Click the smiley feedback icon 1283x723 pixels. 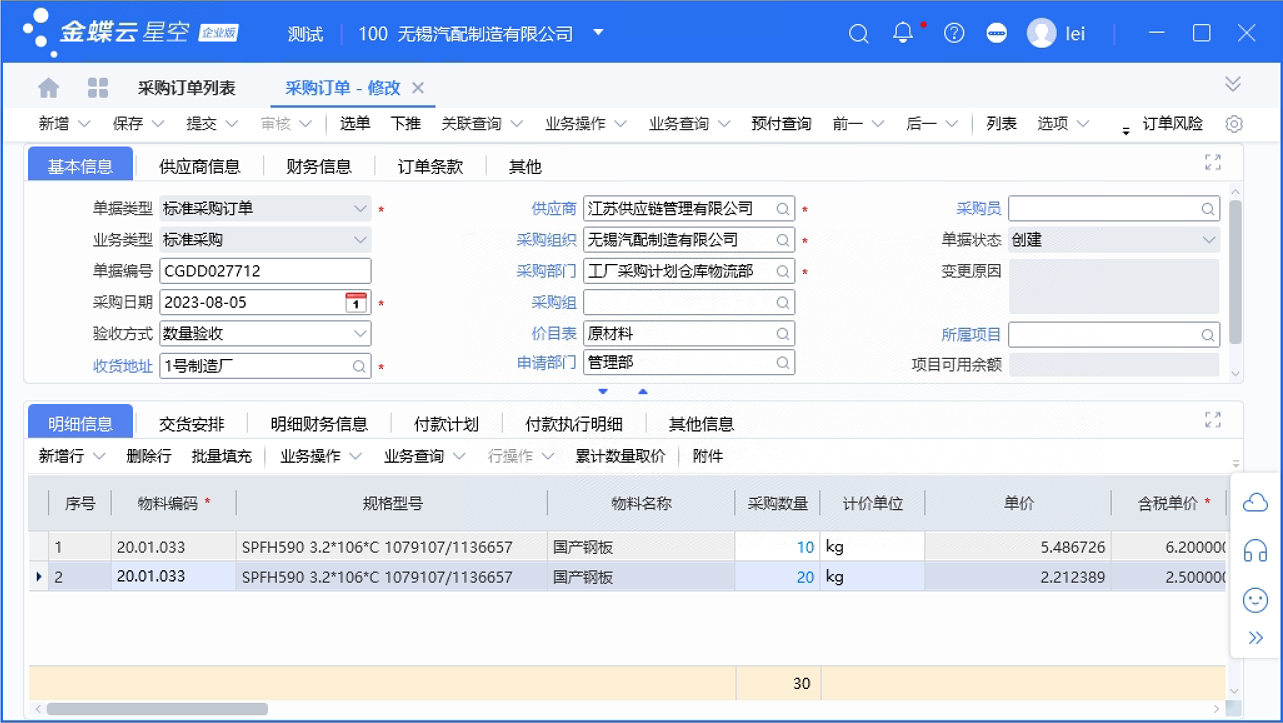click(x=1255, y=599)
